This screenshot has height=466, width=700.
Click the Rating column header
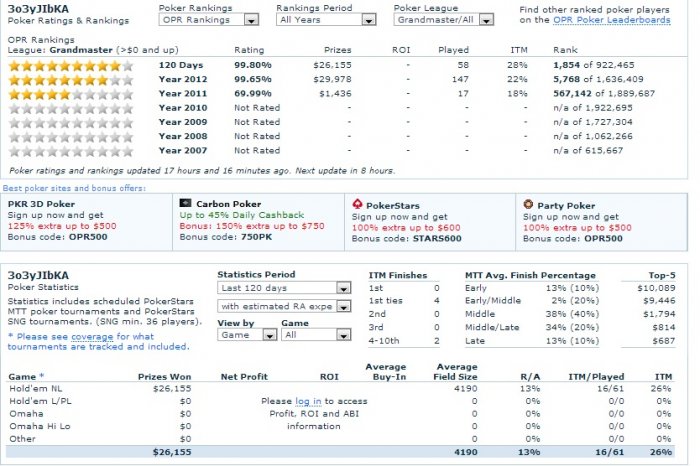249,50
